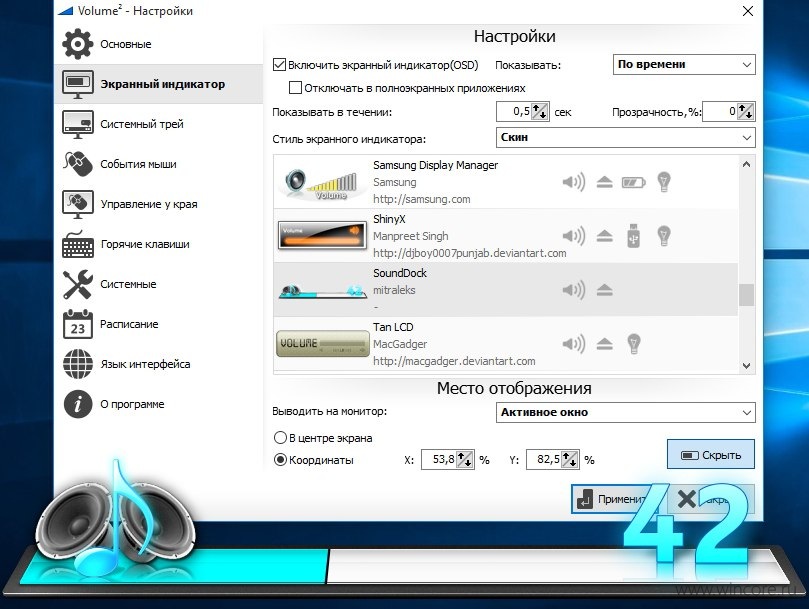Click the http://macgadger.deviantart.com text
Screen dimensions: 809x609
454,361
